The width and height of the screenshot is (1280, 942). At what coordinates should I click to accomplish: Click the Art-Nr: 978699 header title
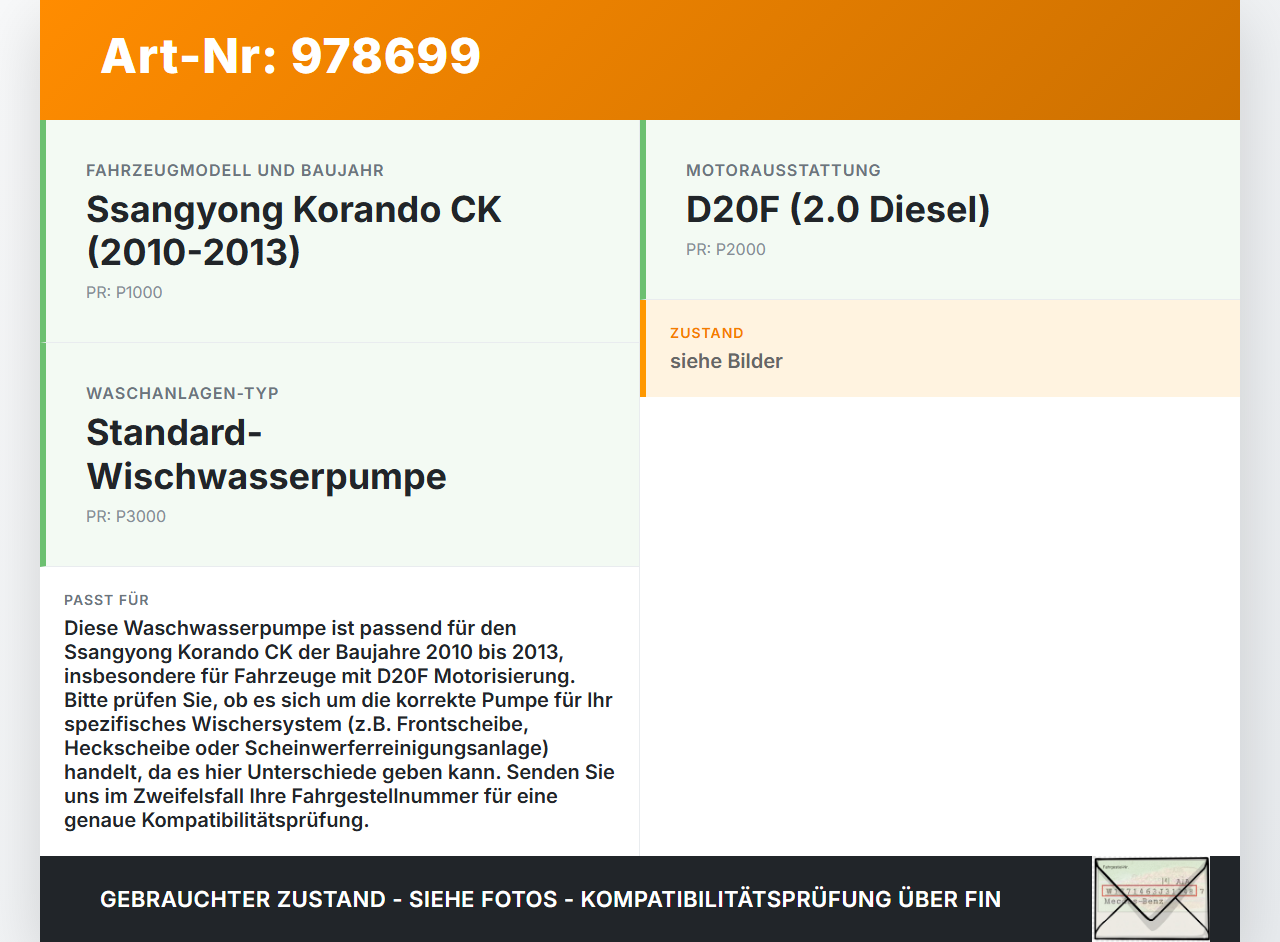290,57
